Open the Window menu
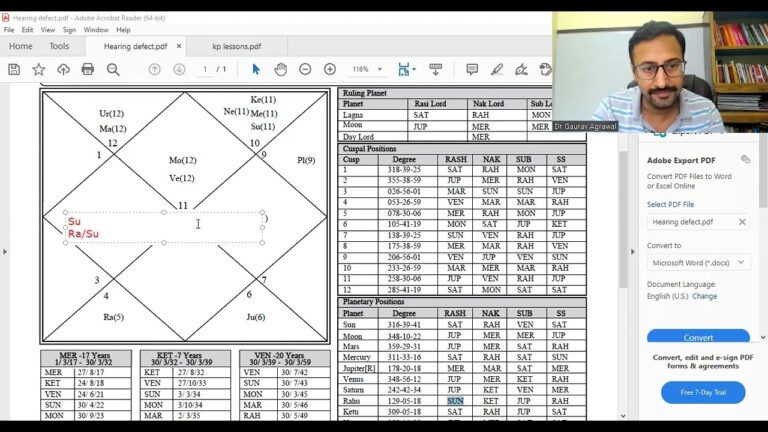 coord(96,30)
